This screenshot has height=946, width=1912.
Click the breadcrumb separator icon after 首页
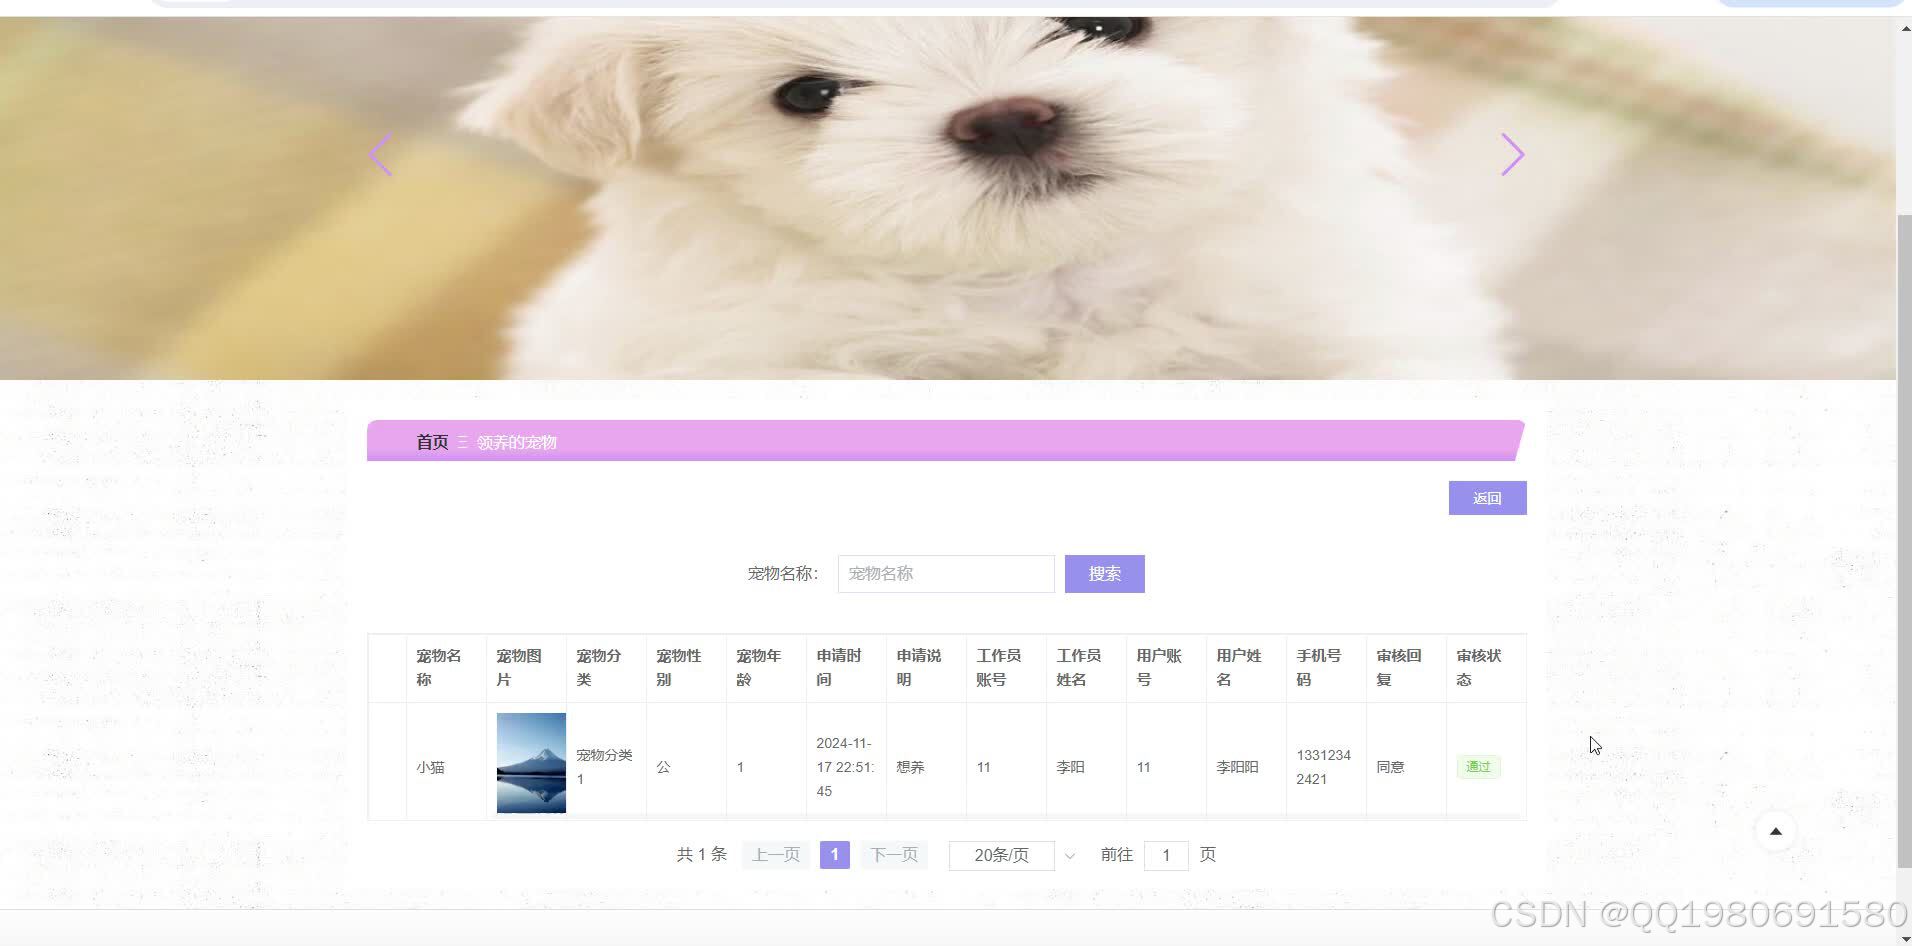click(461, 441)
